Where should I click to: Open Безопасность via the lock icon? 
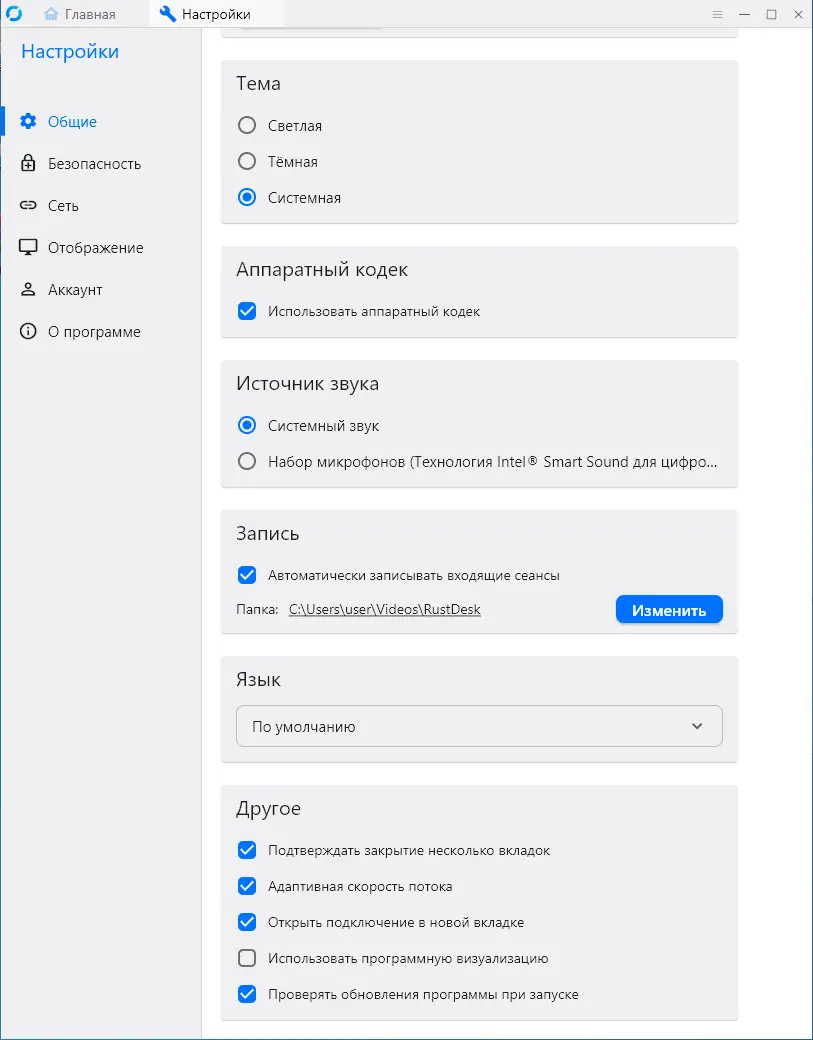point(28,164)
